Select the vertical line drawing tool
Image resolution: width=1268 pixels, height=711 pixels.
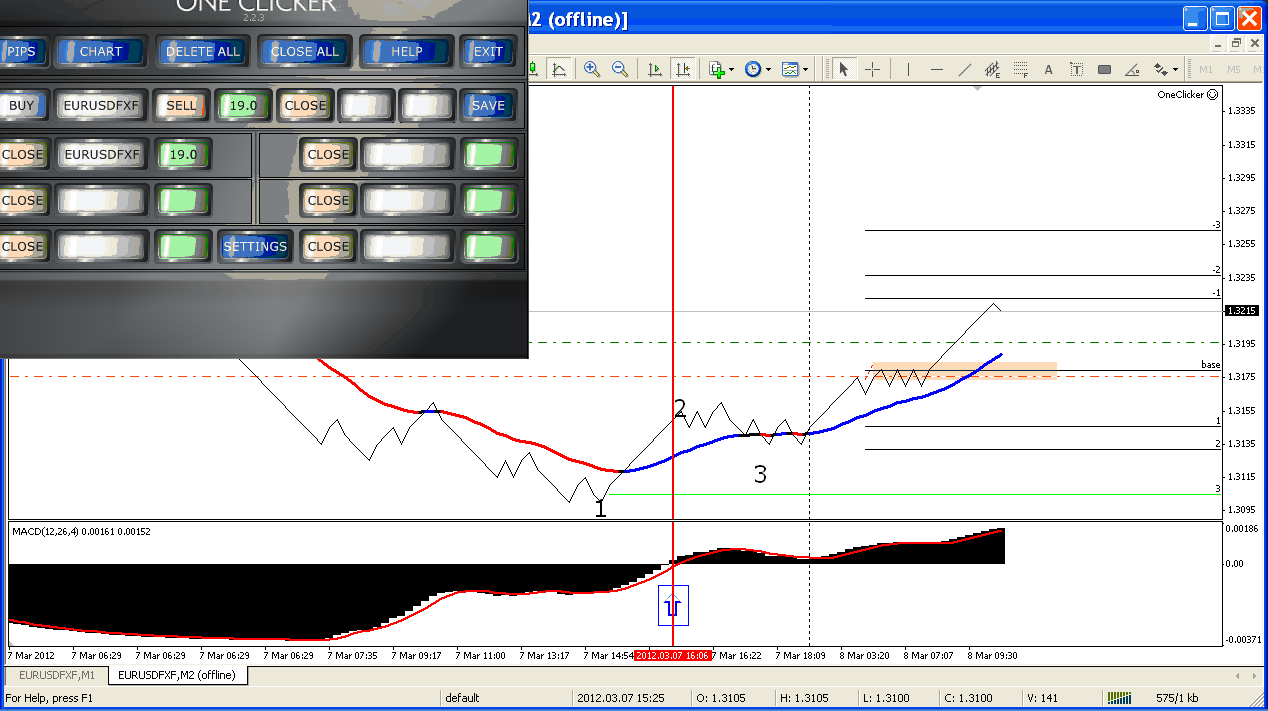tap(908, 69)
